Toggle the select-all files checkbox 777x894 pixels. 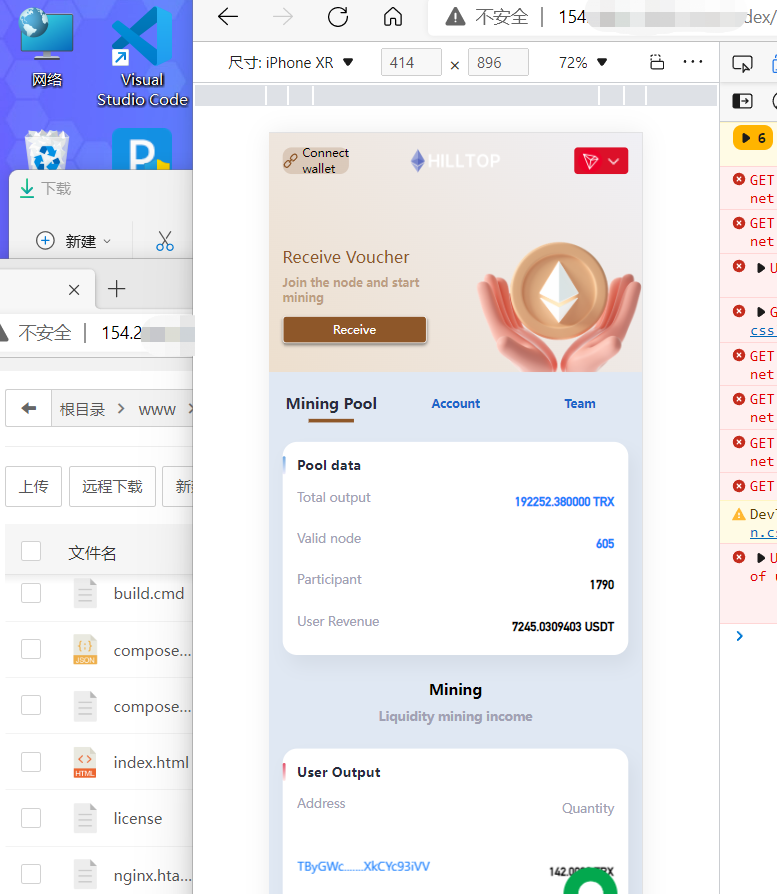click(x=31, y=552)
